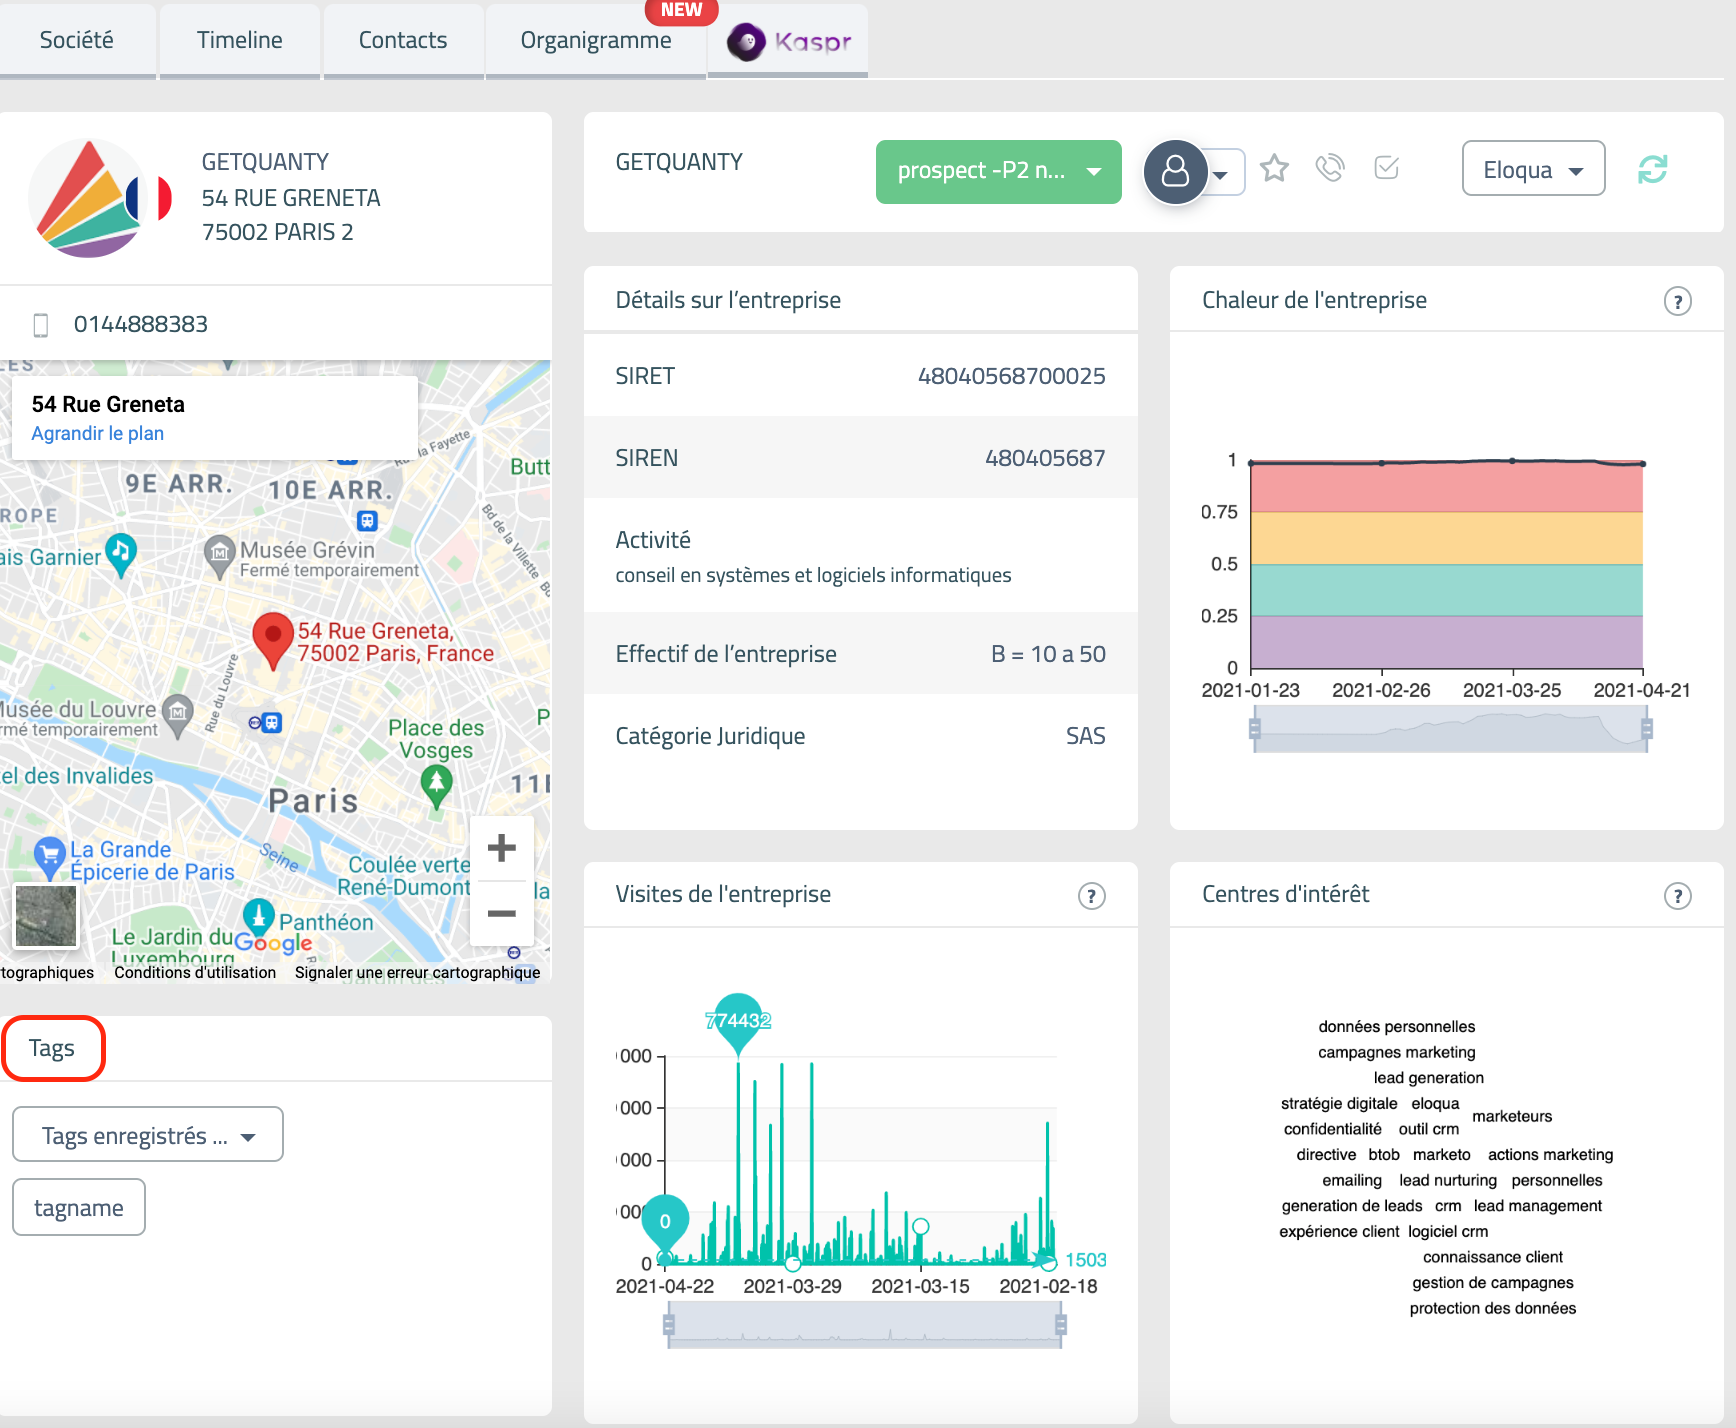Click Musée du Louvre map marker
Image resolution: width=1736 pixels, height=1428 pixels.
(x=177, y=715)
